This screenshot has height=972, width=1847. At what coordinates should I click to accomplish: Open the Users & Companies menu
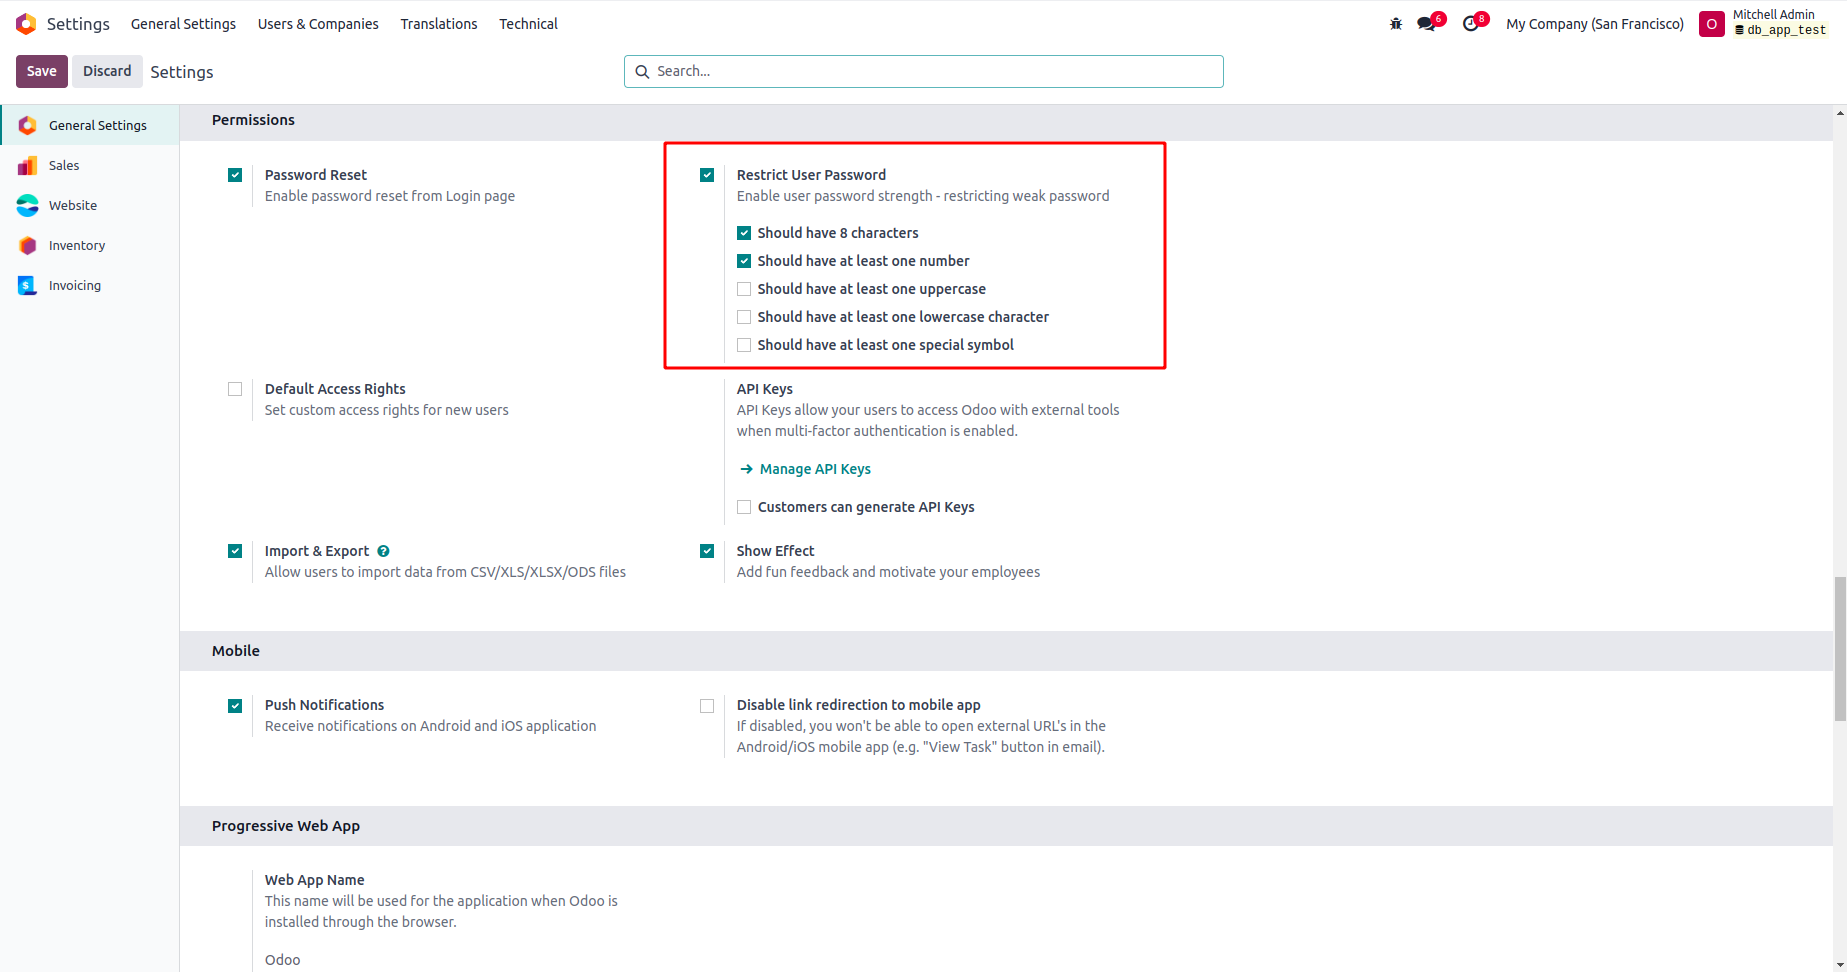[x=318, y=24]
